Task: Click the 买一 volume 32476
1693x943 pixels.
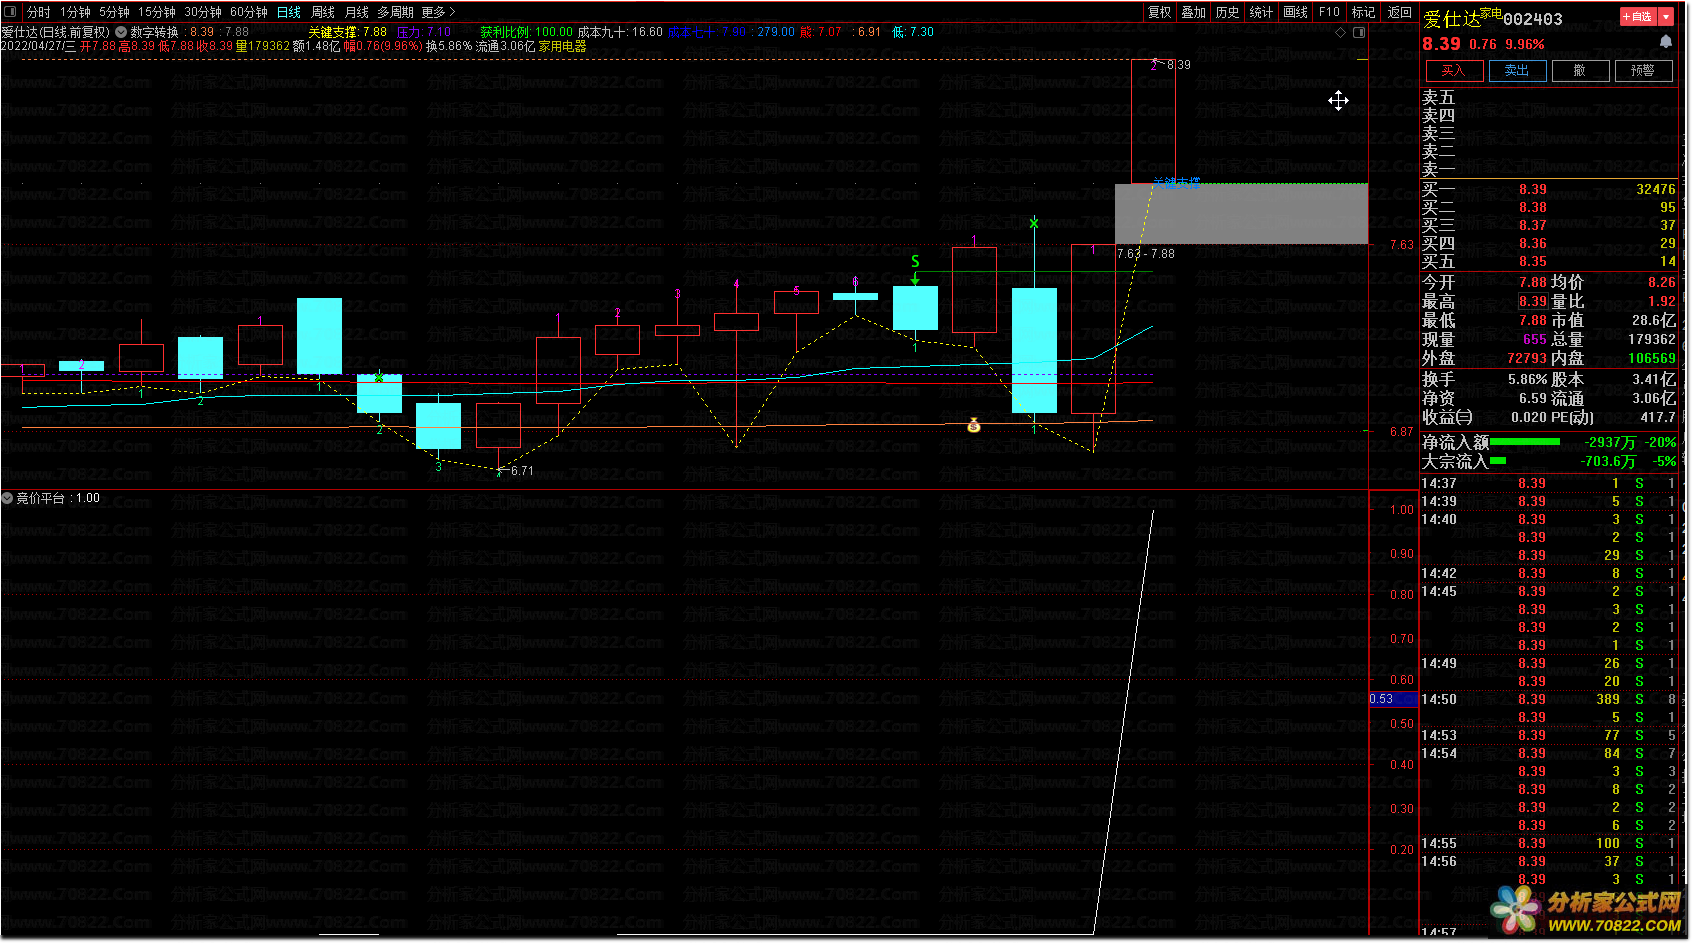Action: click(x=1656, y=189)
